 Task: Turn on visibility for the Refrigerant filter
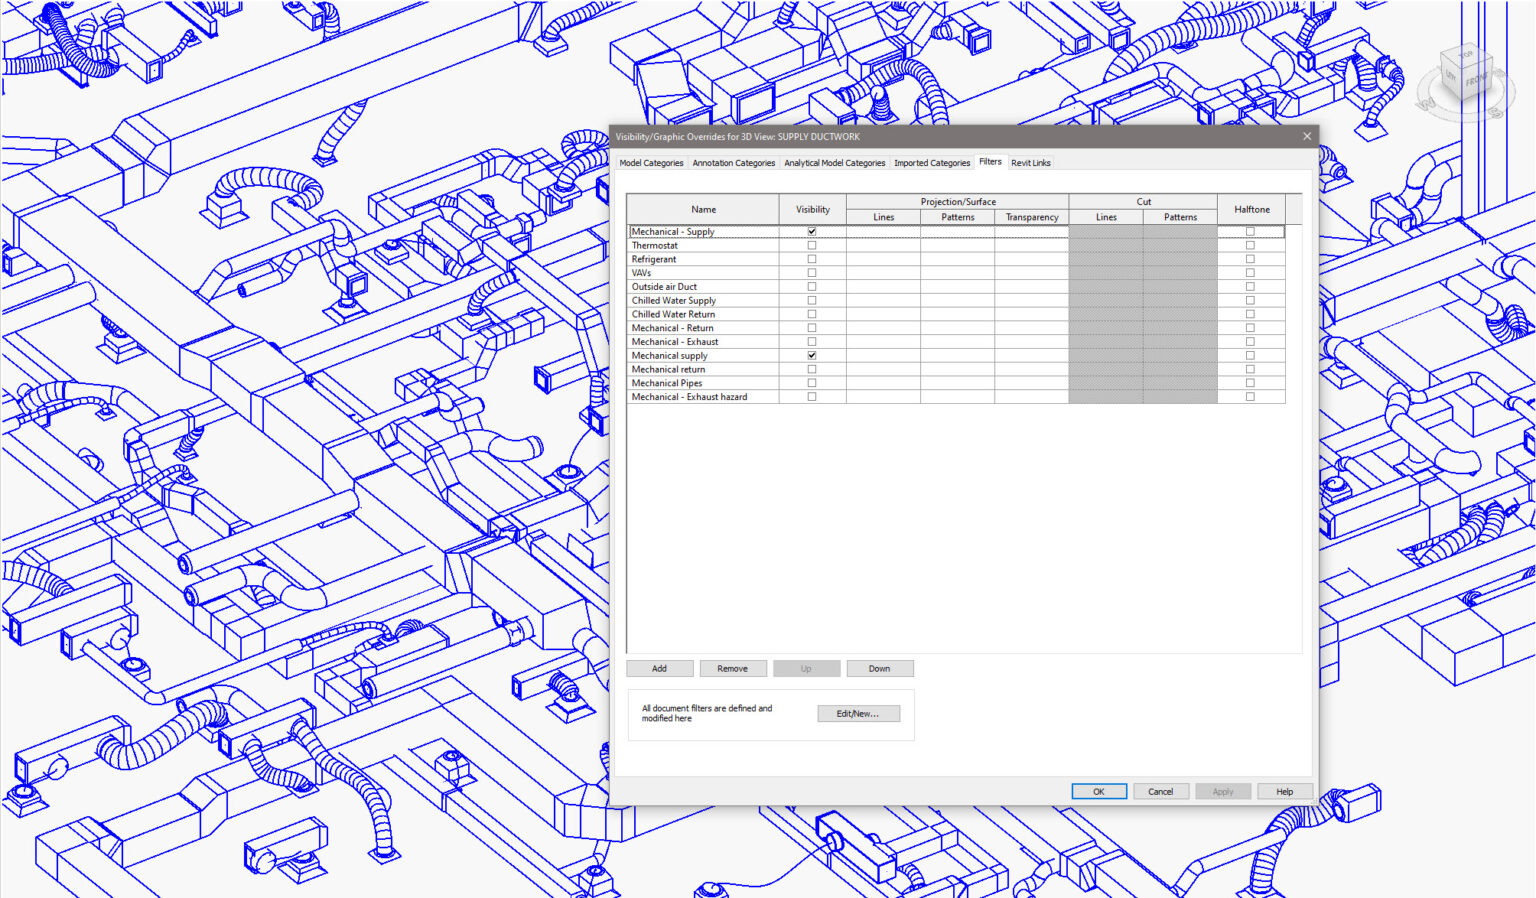pos(812,259)
